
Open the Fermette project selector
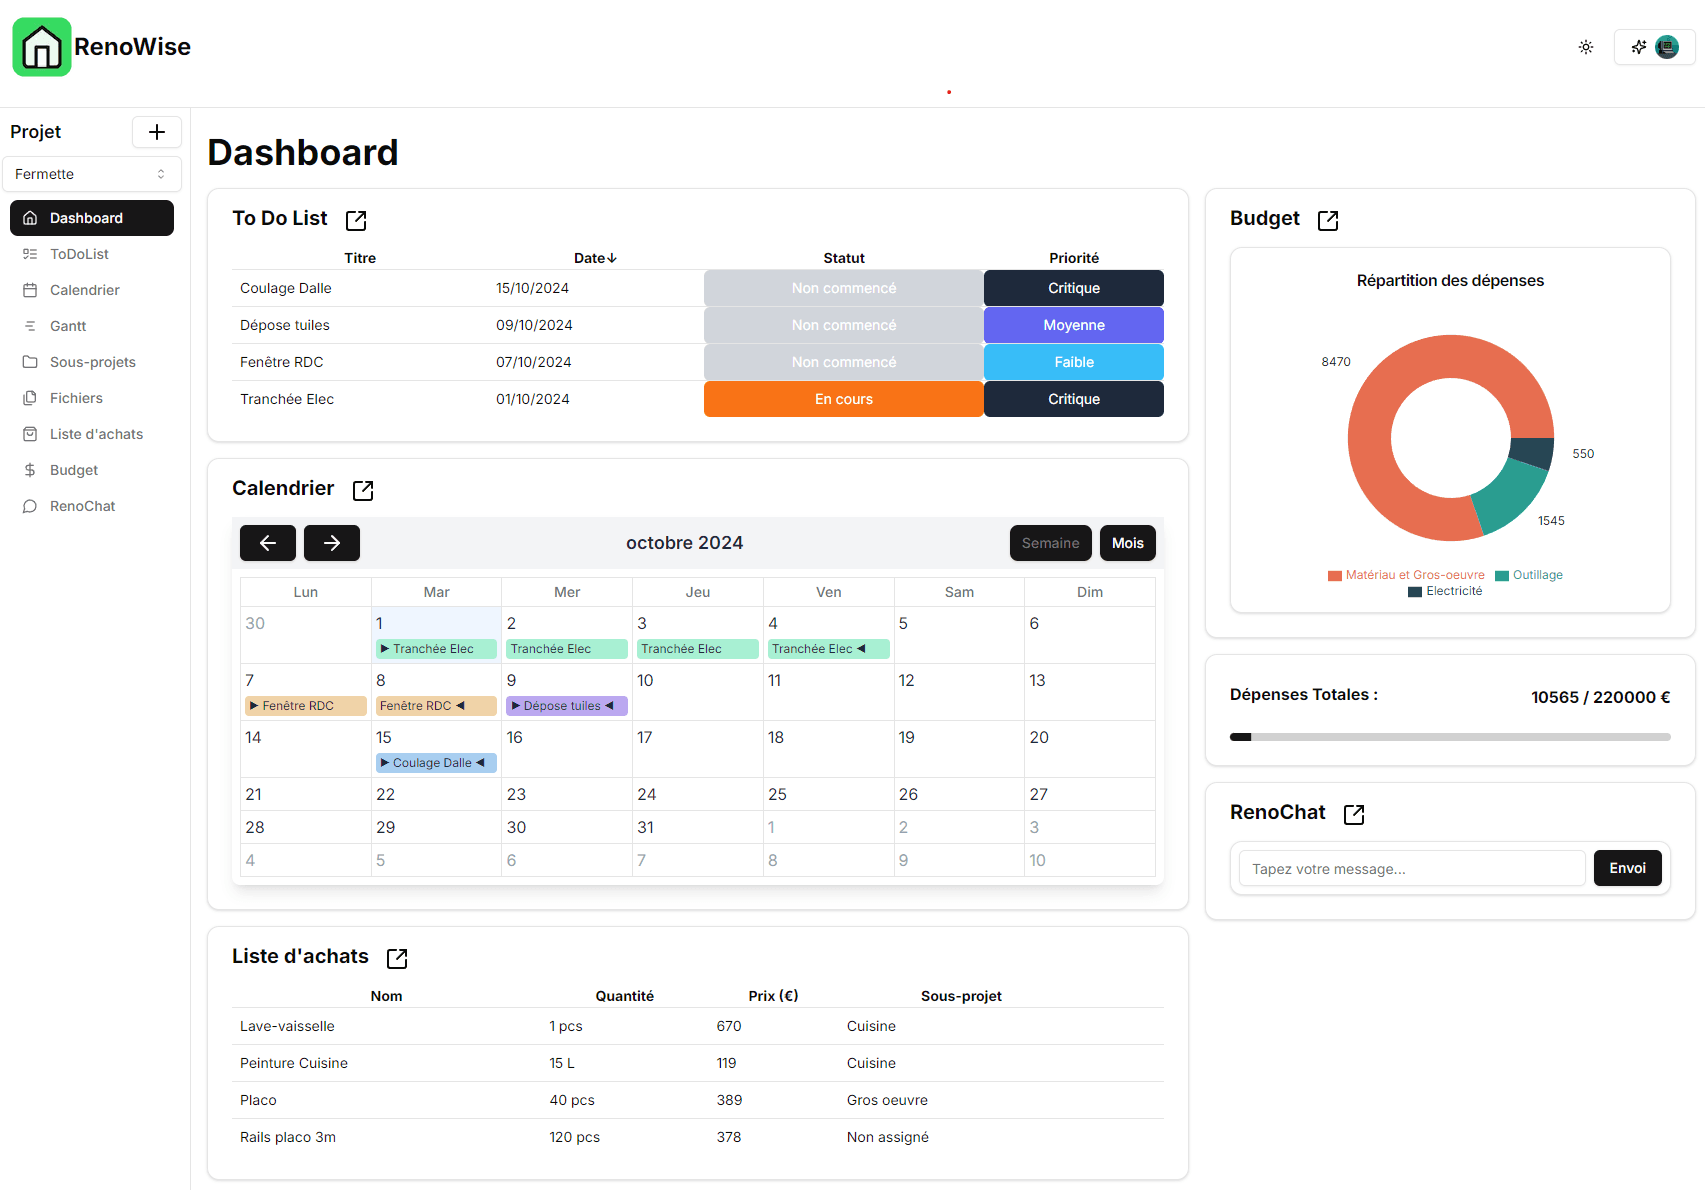pyautogui.click(x=92, y=173)
